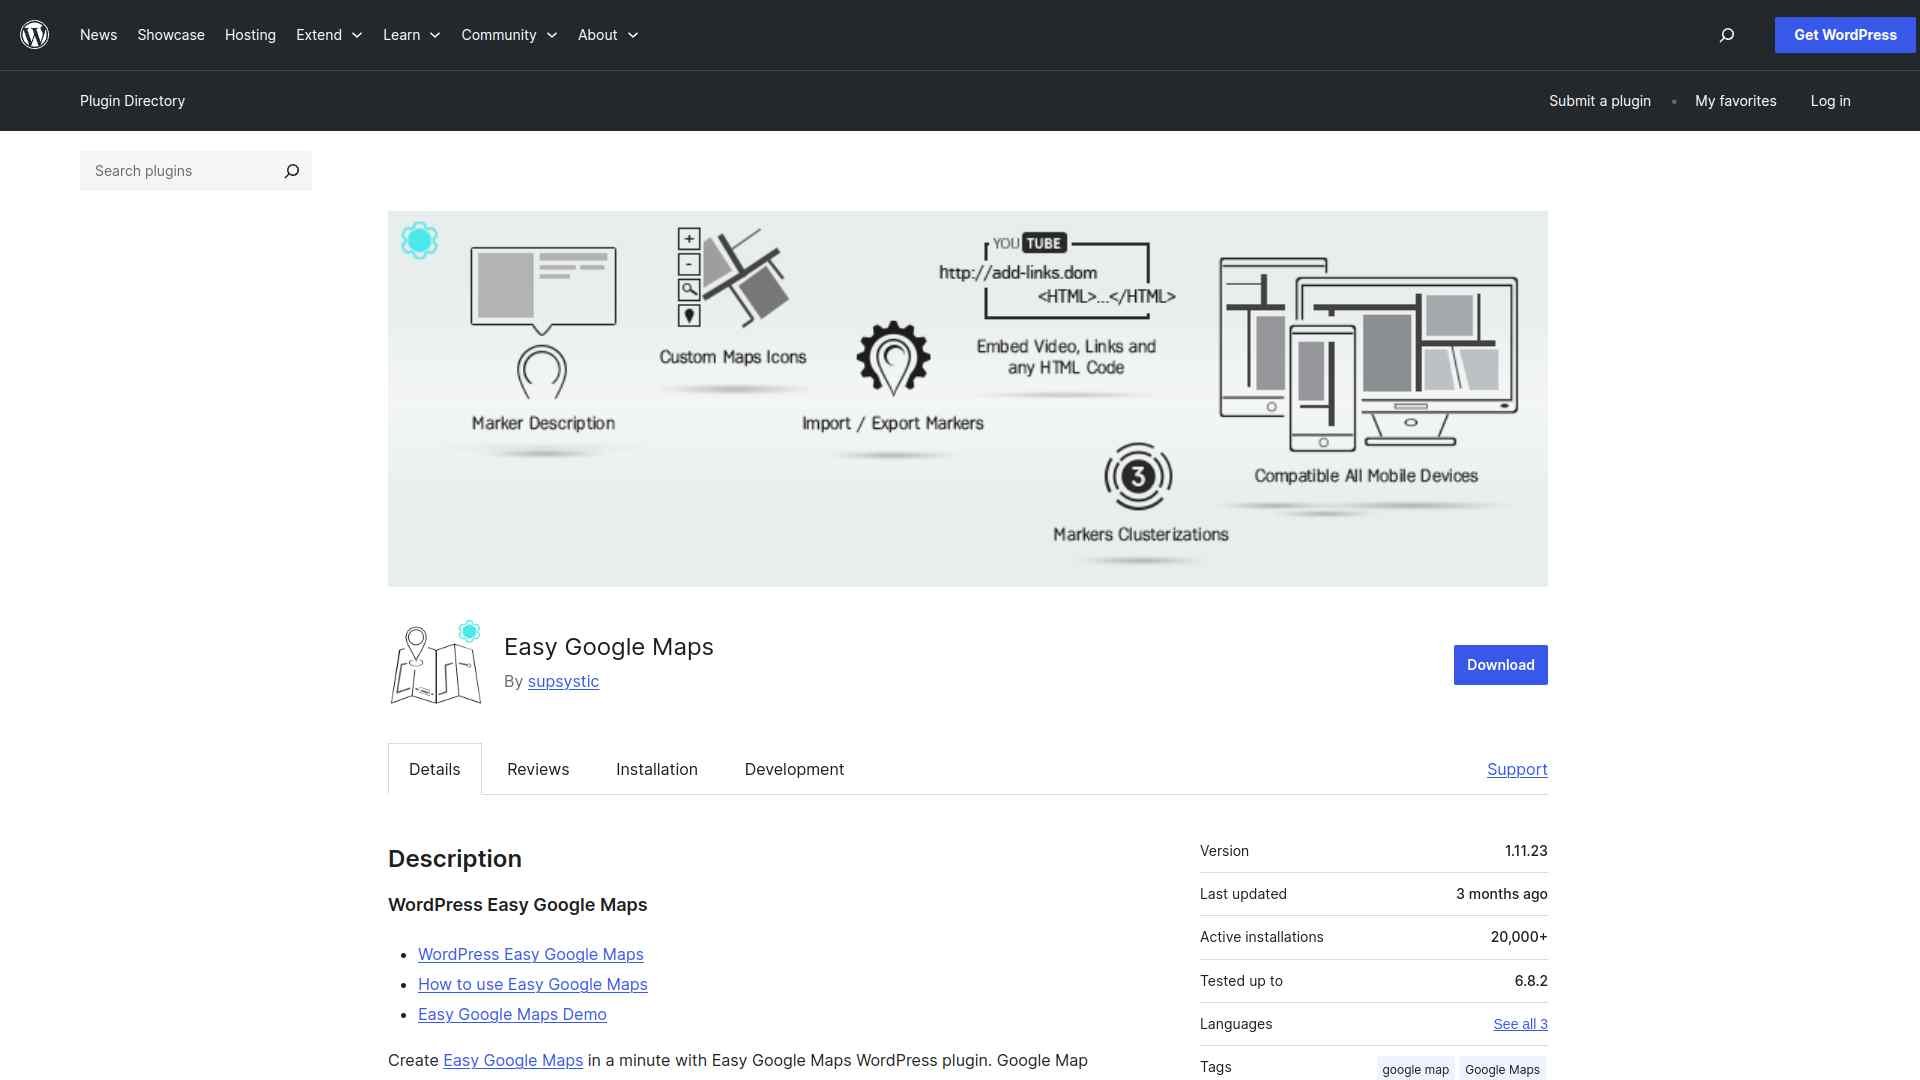Visit the supsystic author link

(563, 681)
